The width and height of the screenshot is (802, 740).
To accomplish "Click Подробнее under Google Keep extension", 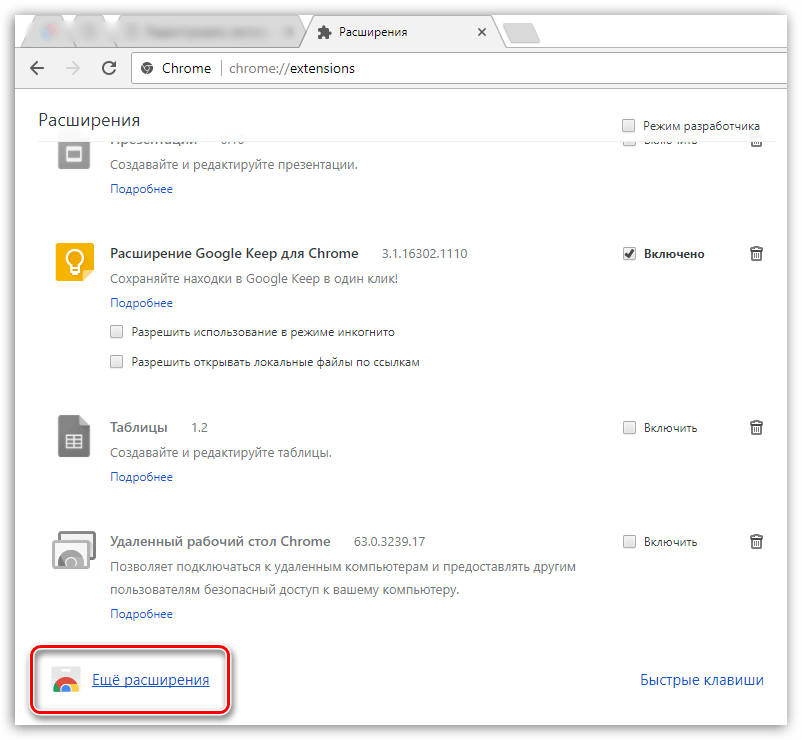I will click(141, 303).
